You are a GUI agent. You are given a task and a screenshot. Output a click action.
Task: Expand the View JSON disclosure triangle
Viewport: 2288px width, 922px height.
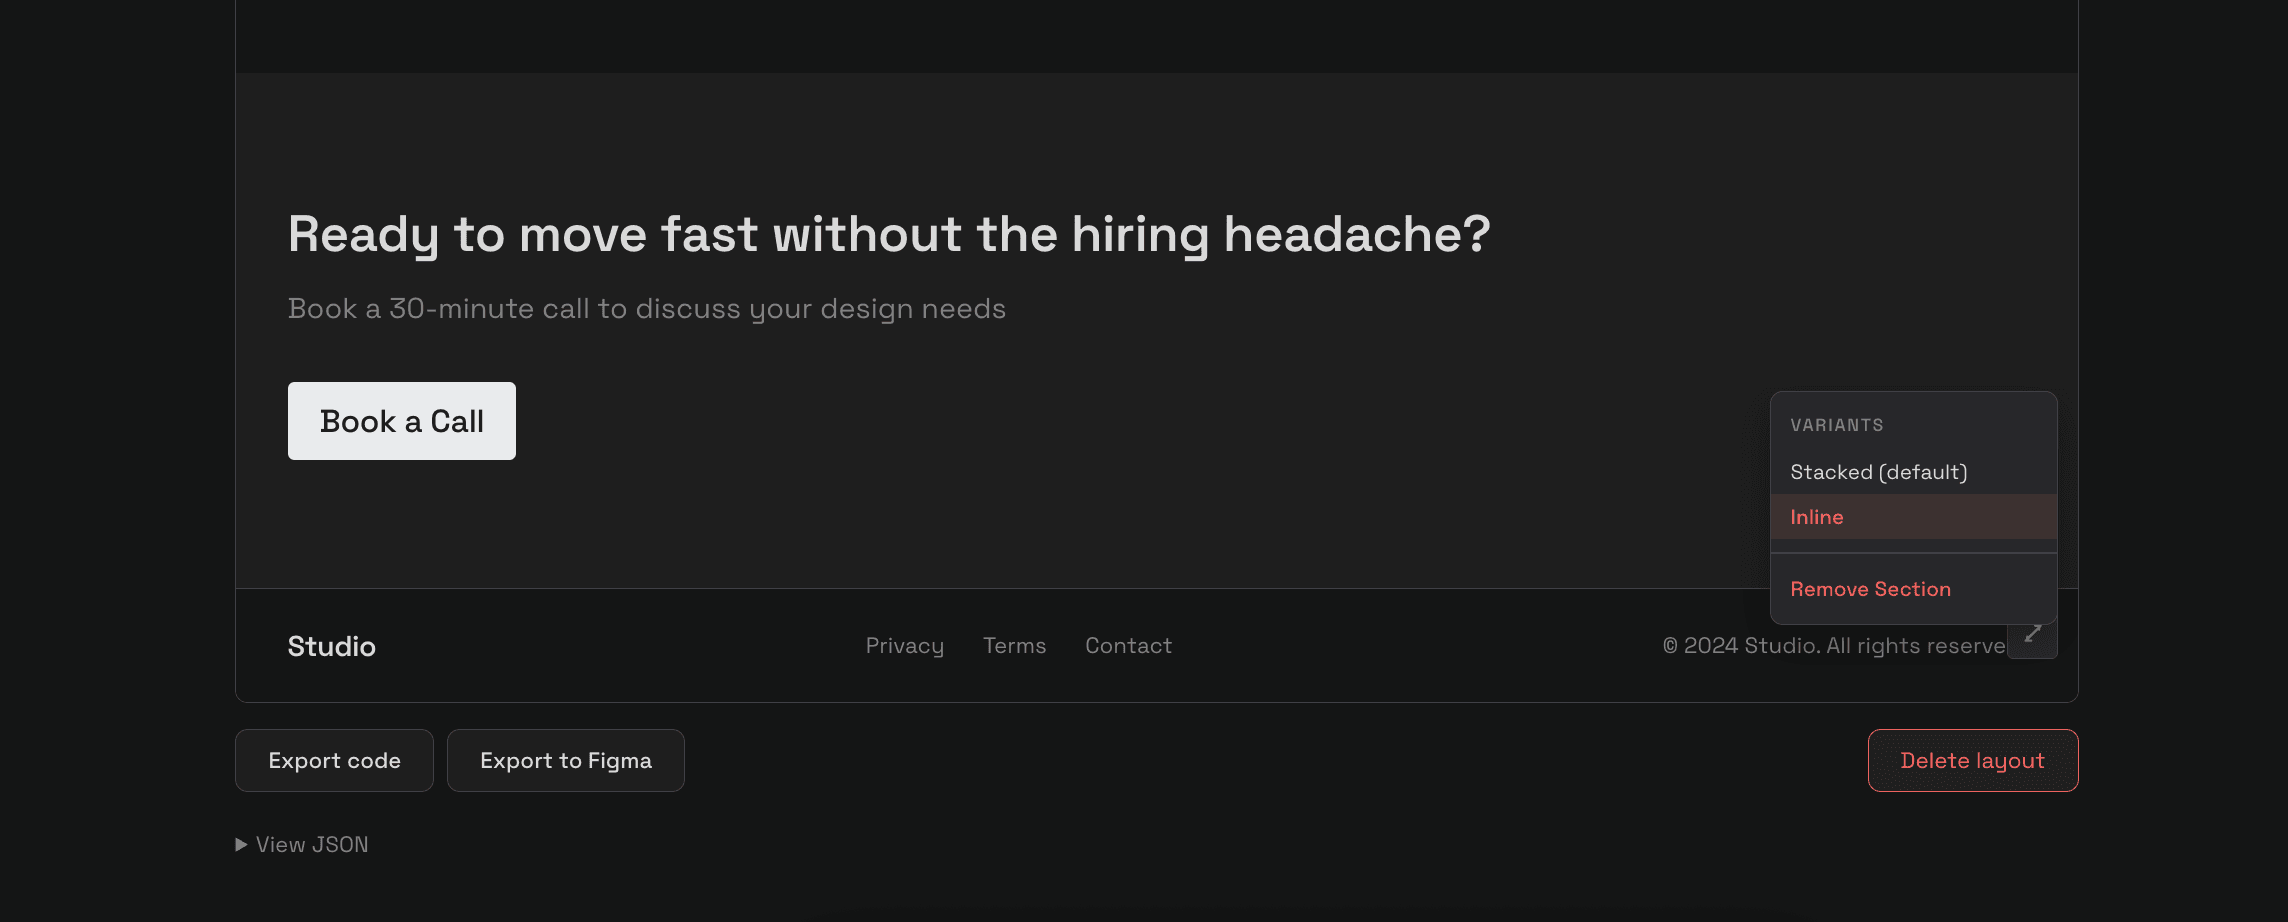click(241, 845)
